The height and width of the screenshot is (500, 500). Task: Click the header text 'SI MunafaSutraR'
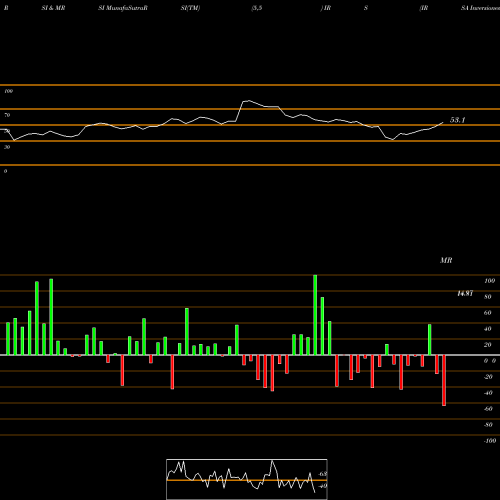[x=123, y=8]
